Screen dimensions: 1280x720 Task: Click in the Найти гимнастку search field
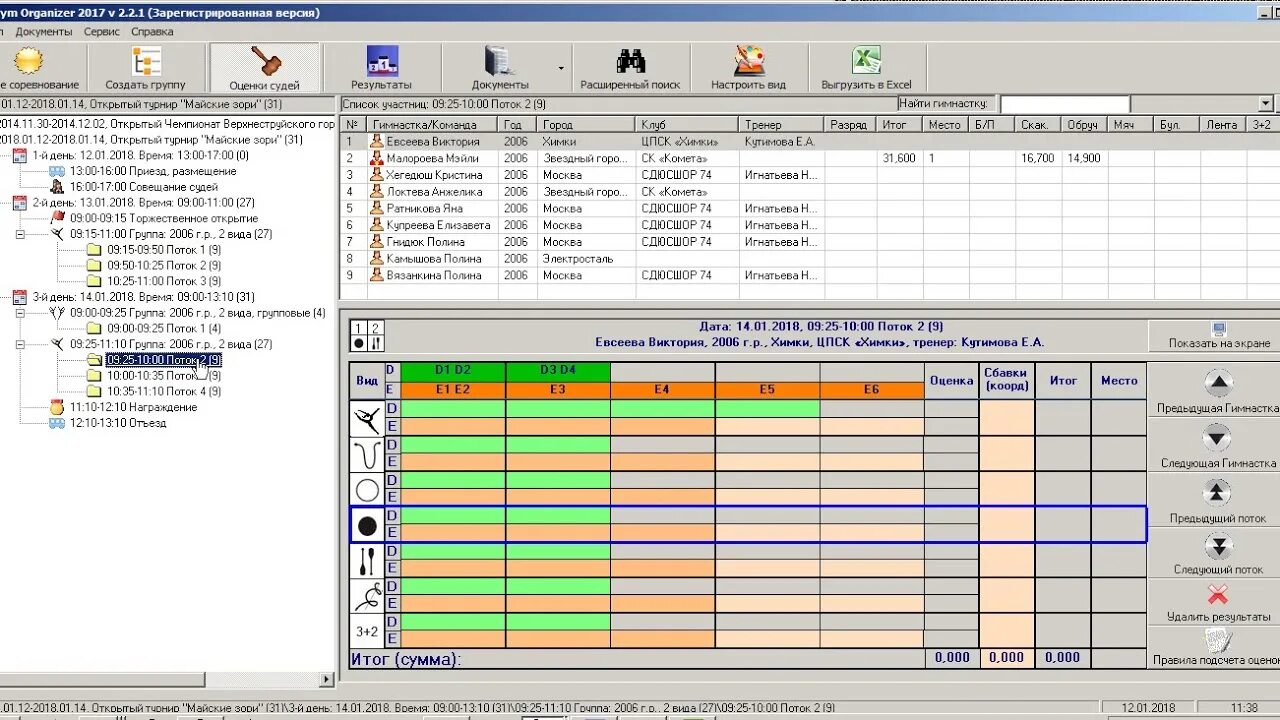(1064, 104)
